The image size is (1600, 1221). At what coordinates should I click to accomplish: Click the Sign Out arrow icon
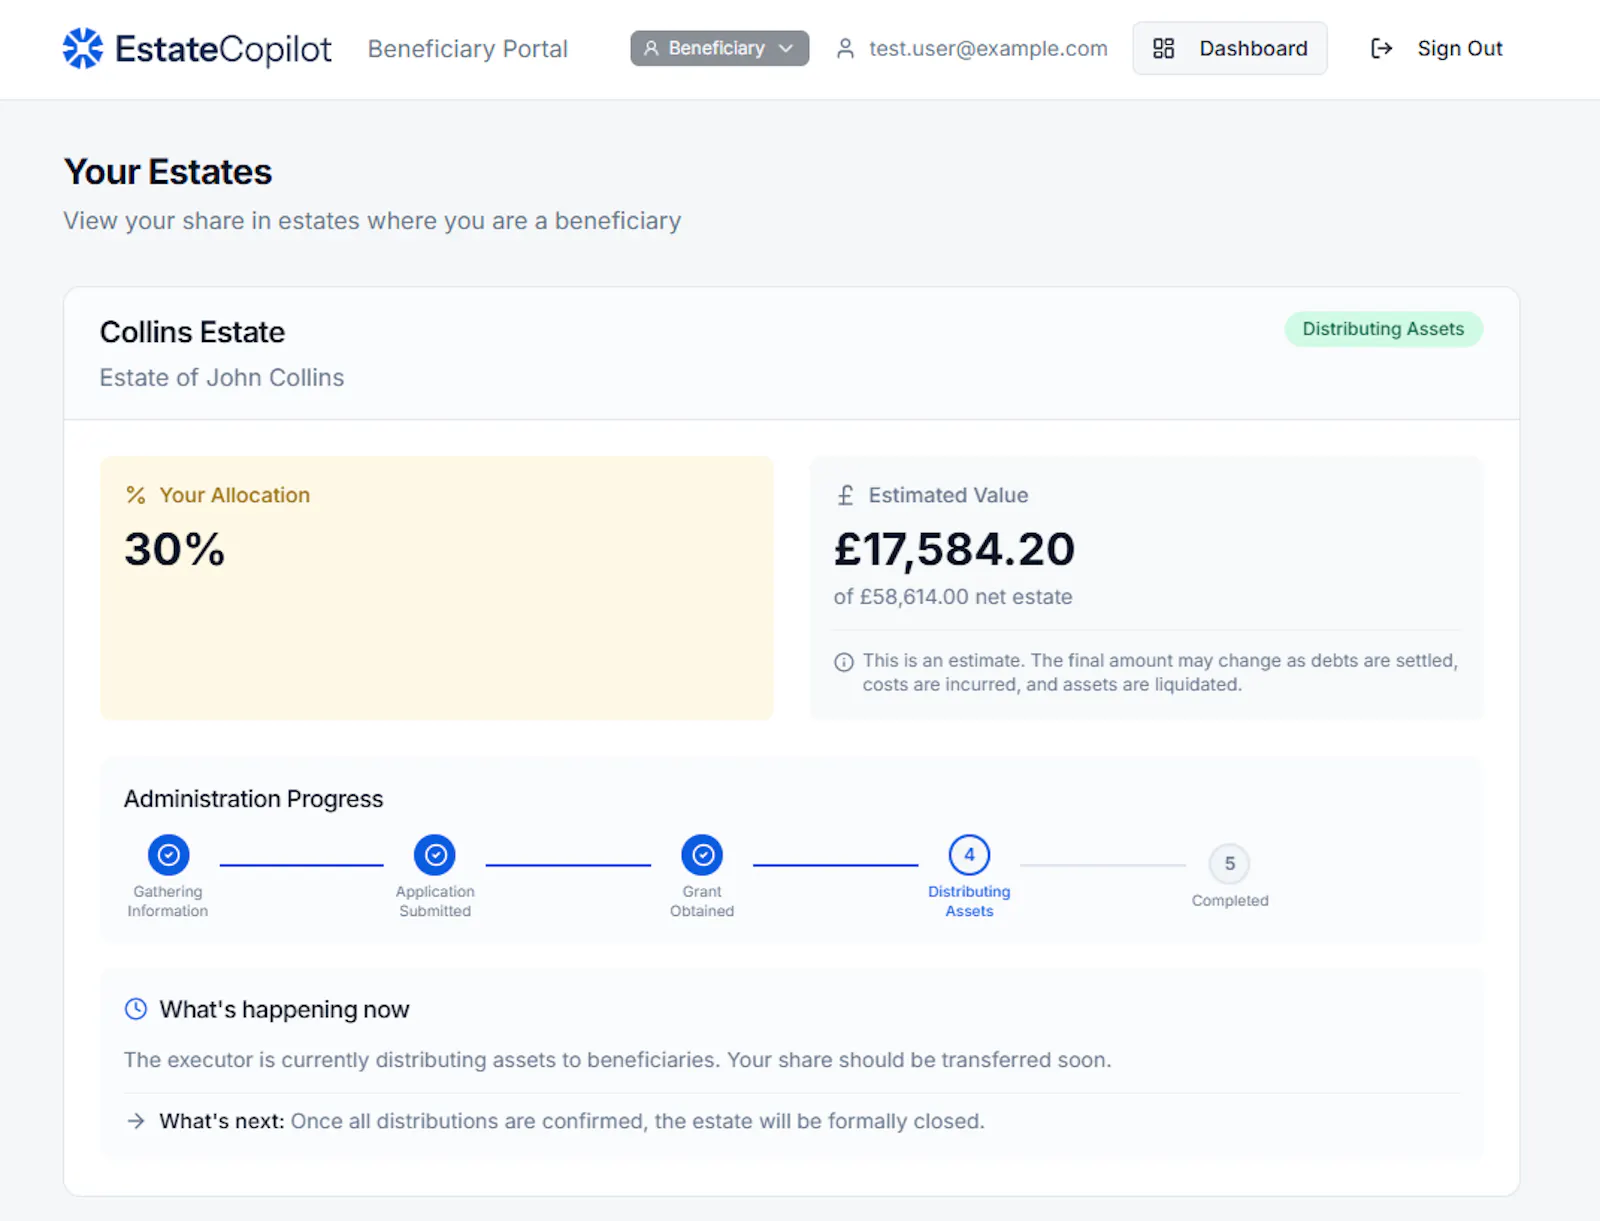[1381, 48]
